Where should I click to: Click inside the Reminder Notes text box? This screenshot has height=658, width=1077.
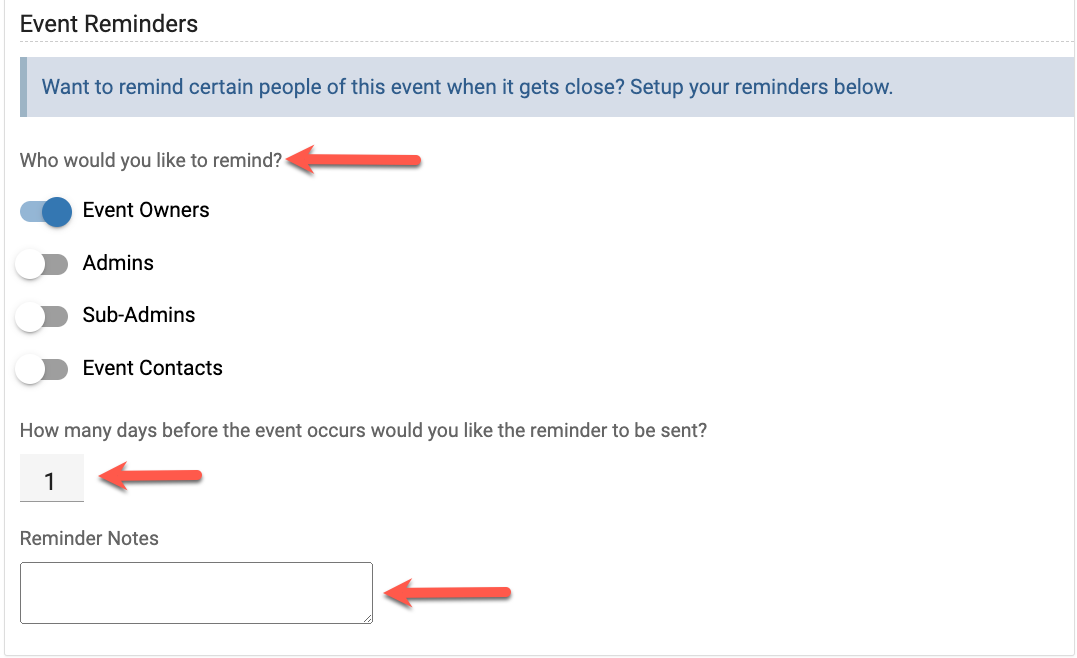point(195,592)
